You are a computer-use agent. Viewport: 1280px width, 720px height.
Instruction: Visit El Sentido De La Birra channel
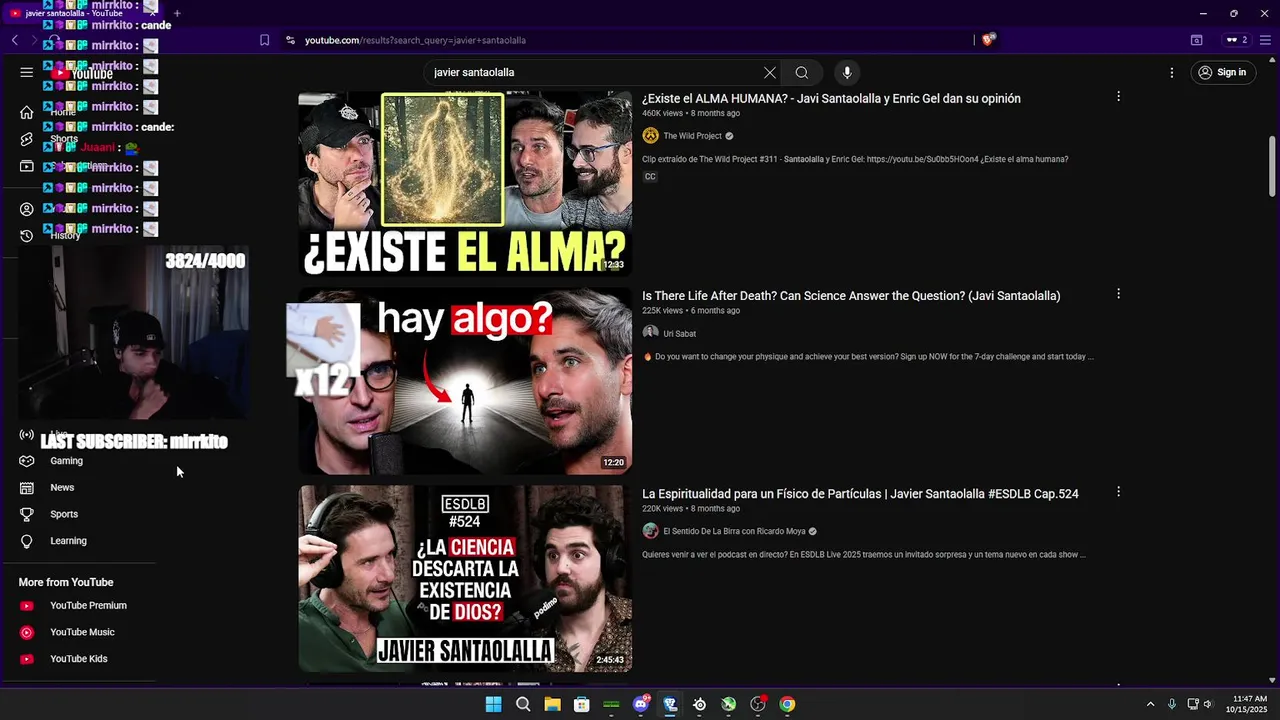pos(734,532)
